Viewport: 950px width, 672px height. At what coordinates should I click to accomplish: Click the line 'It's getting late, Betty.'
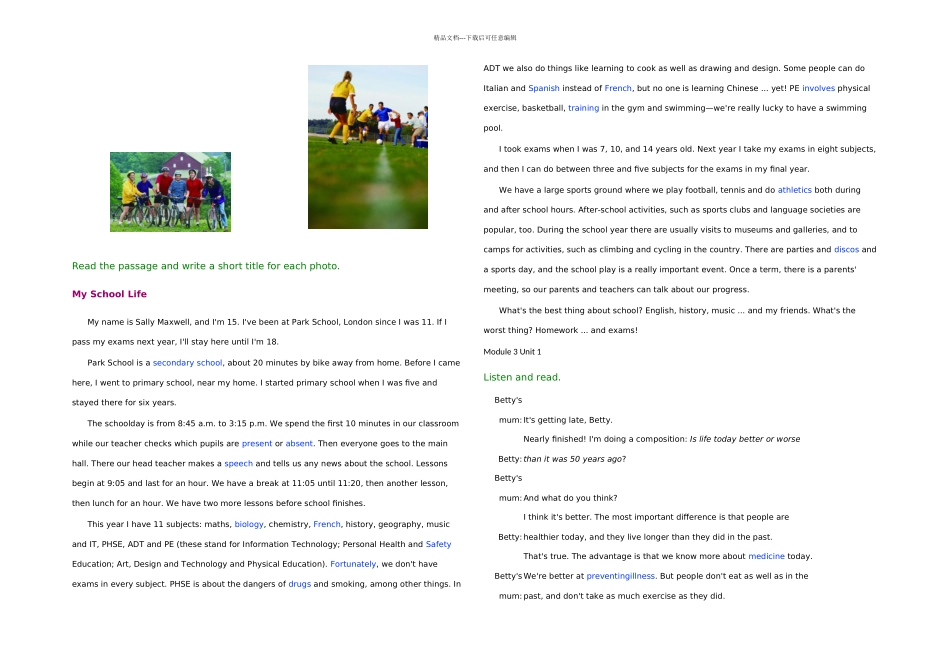[x=568, y=420]
